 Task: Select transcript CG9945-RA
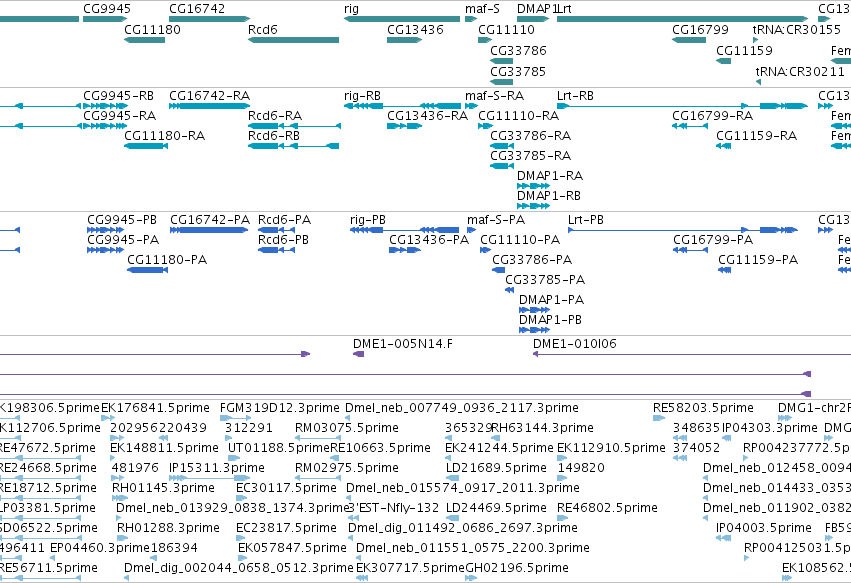[119, 116]
